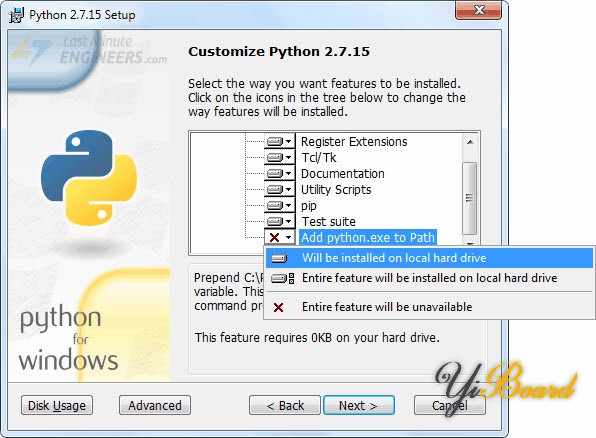
Task: Open the Advanced options button
Action: (x=155, y=405)
